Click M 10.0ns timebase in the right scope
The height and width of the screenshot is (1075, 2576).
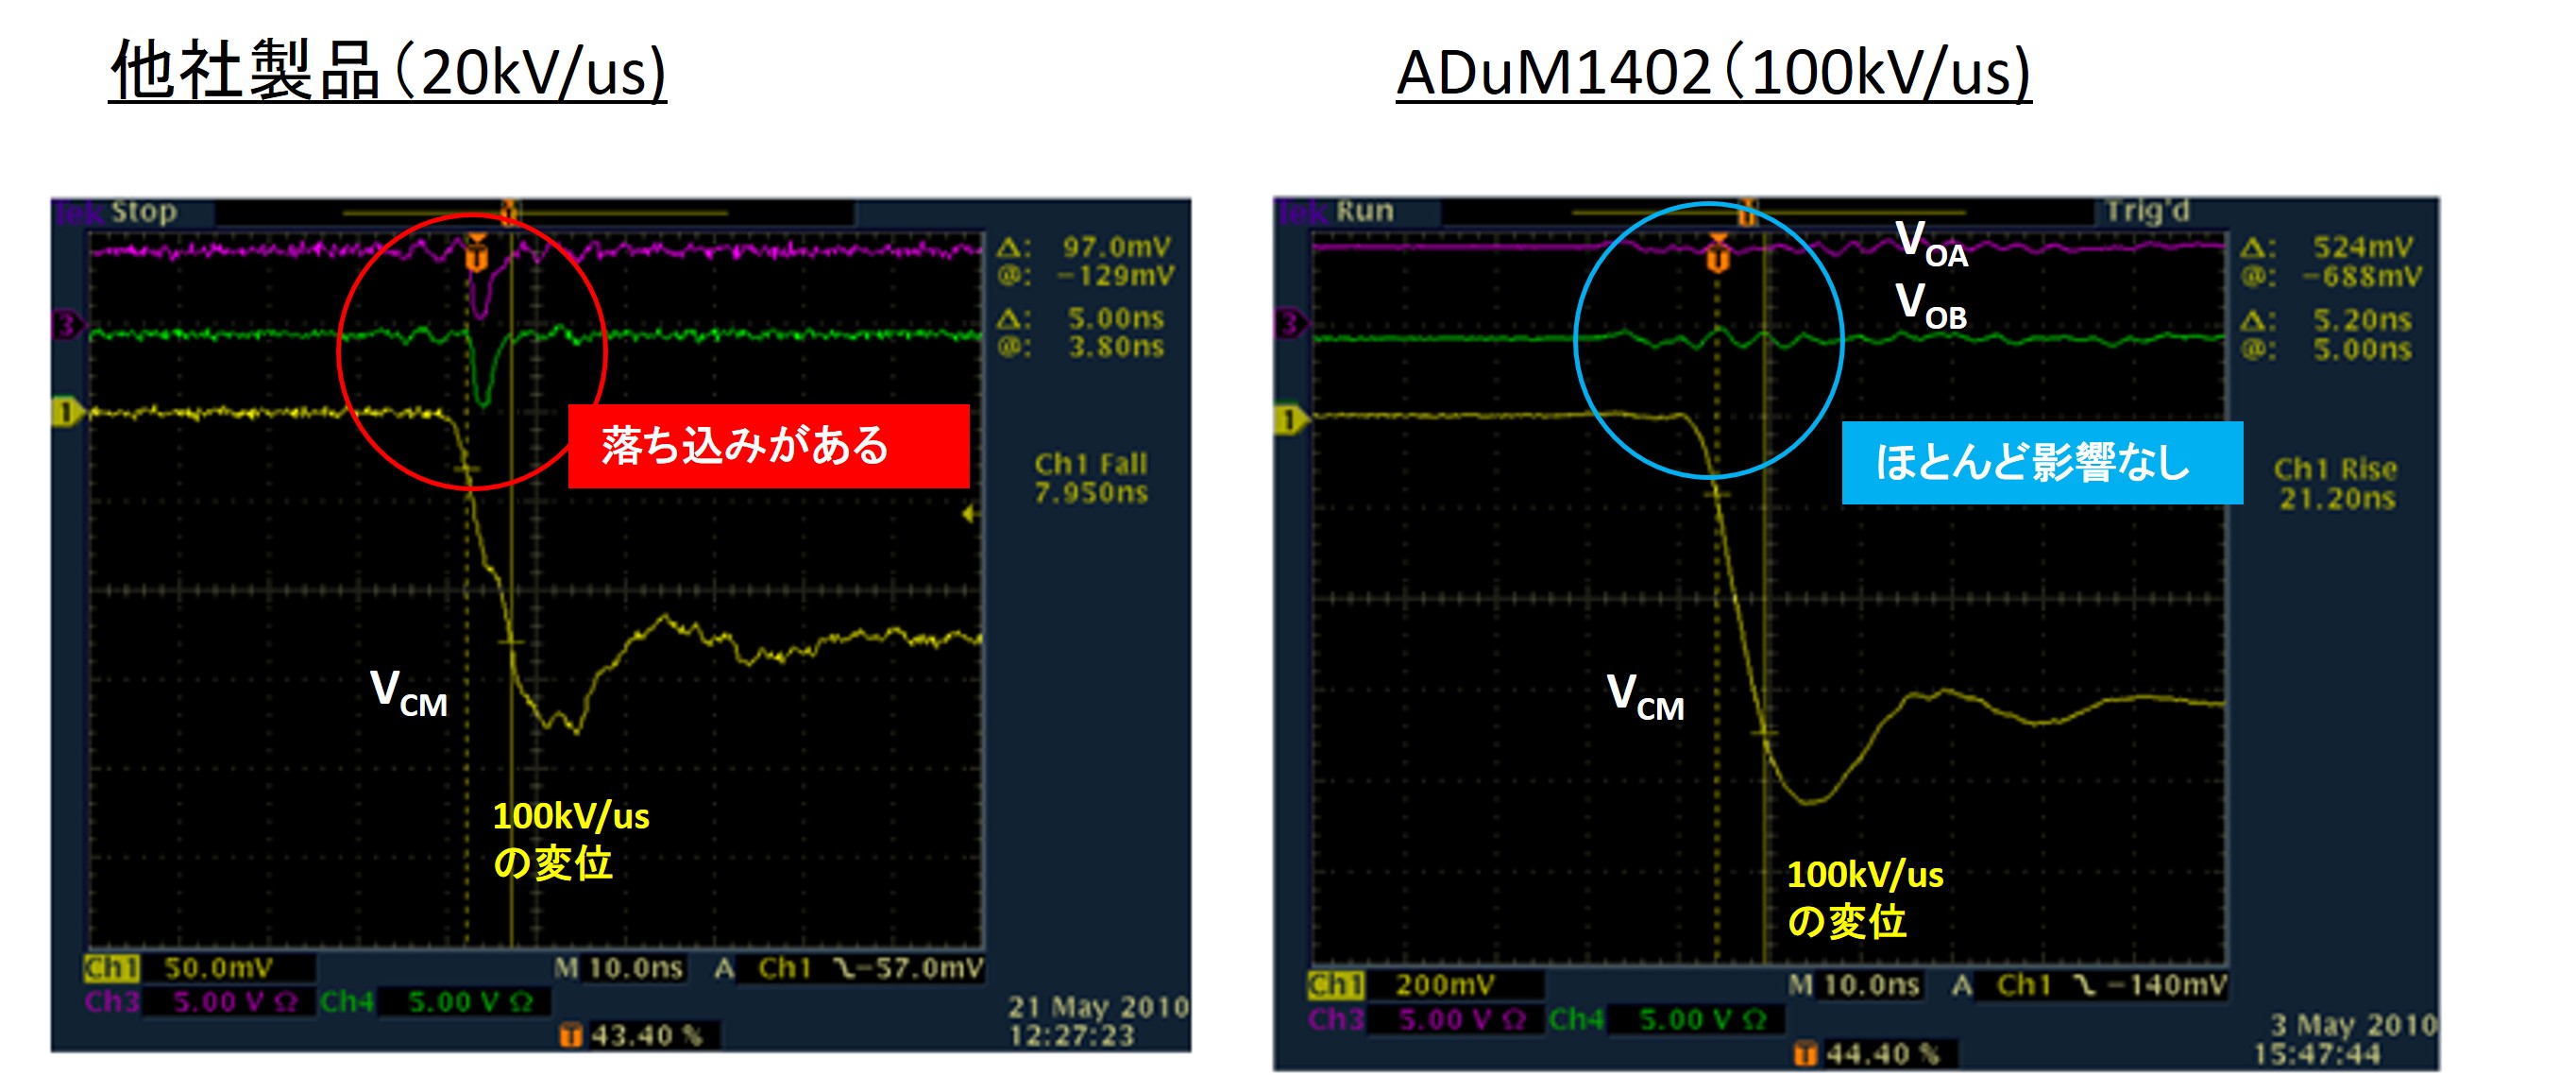pyautogui.click(x=1854, y=985)
